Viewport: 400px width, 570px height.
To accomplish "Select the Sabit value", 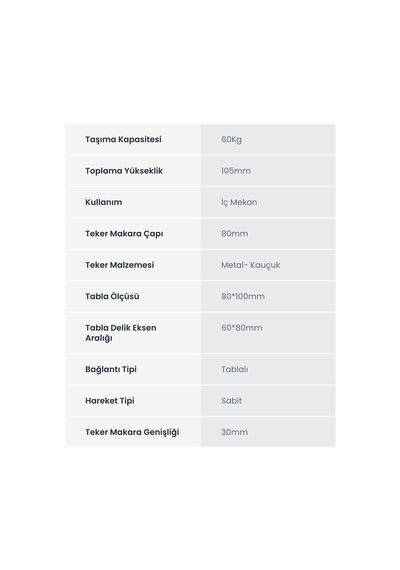I will pyautogui.click(x=231, y=401).
